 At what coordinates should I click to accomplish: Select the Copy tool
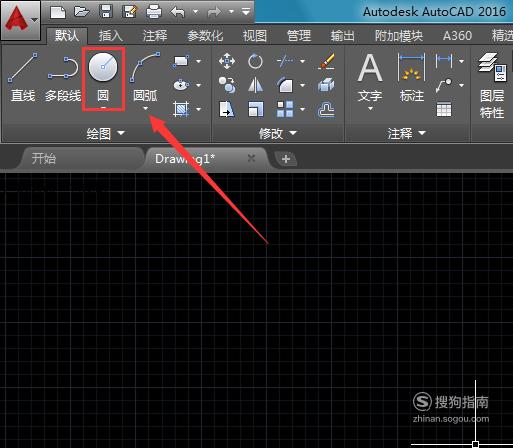[x=227, y=85]
